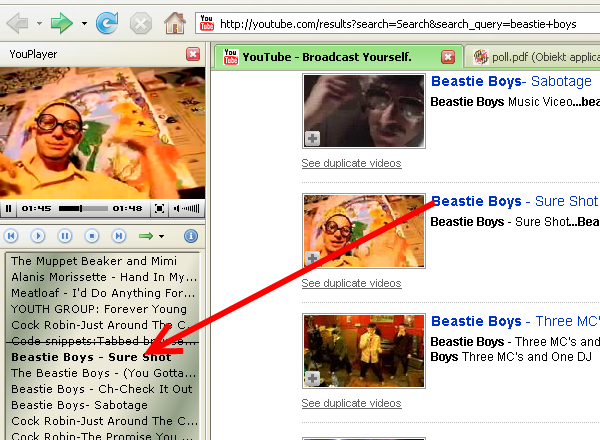Open the forward button history dropdown

(84, 22)
